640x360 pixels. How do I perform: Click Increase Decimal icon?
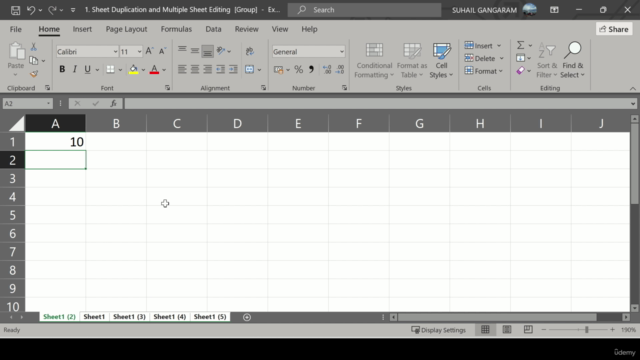click(327, 69)
